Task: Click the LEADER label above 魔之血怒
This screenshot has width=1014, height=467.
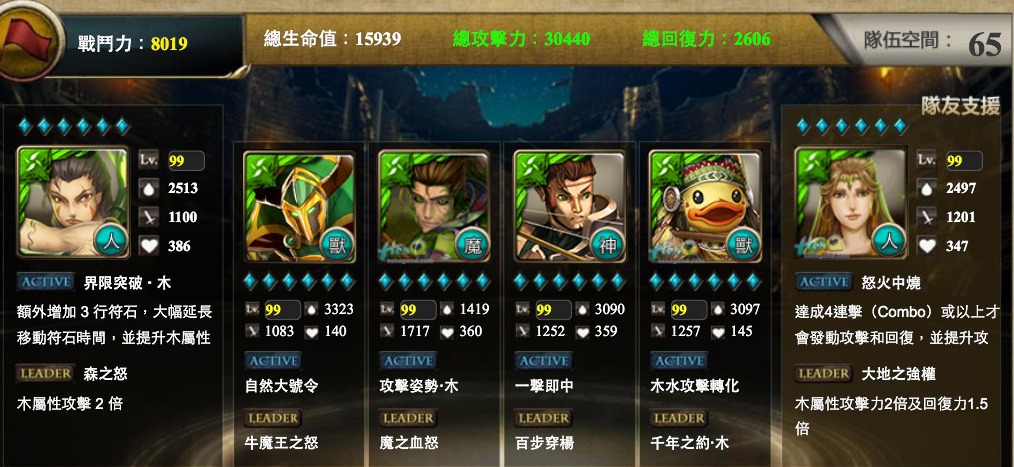Action: (408, 418)
